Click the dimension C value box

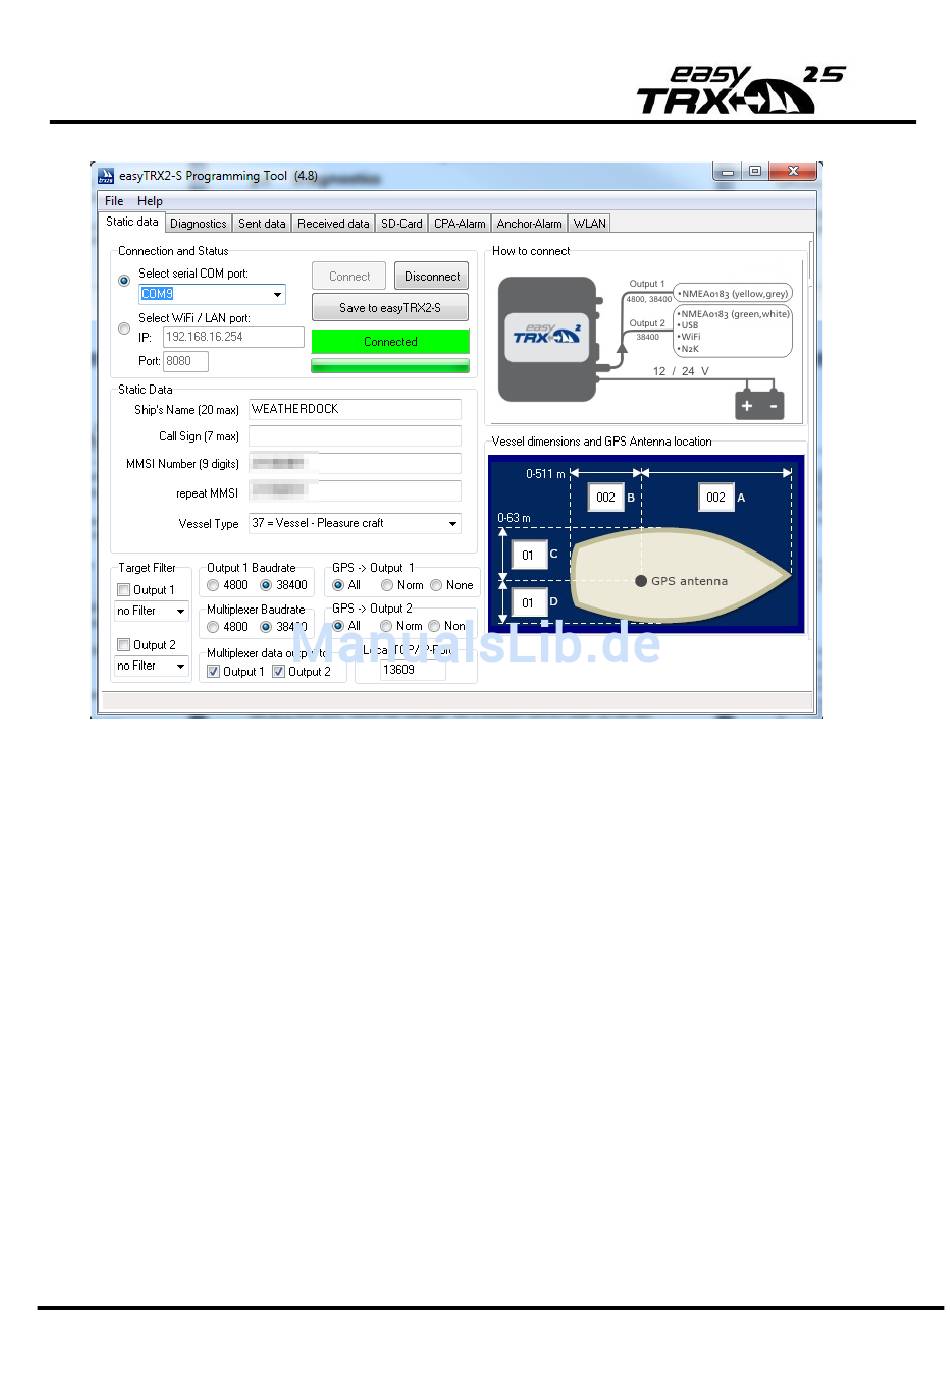(529, 555)
